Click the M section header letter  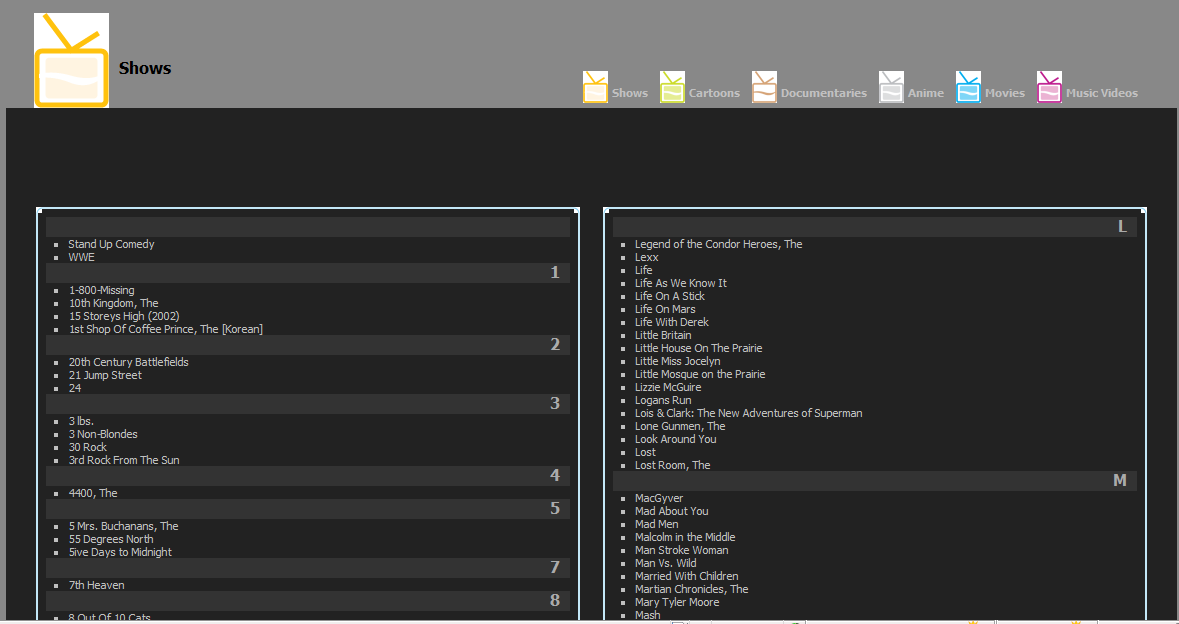coord(1120,480)
